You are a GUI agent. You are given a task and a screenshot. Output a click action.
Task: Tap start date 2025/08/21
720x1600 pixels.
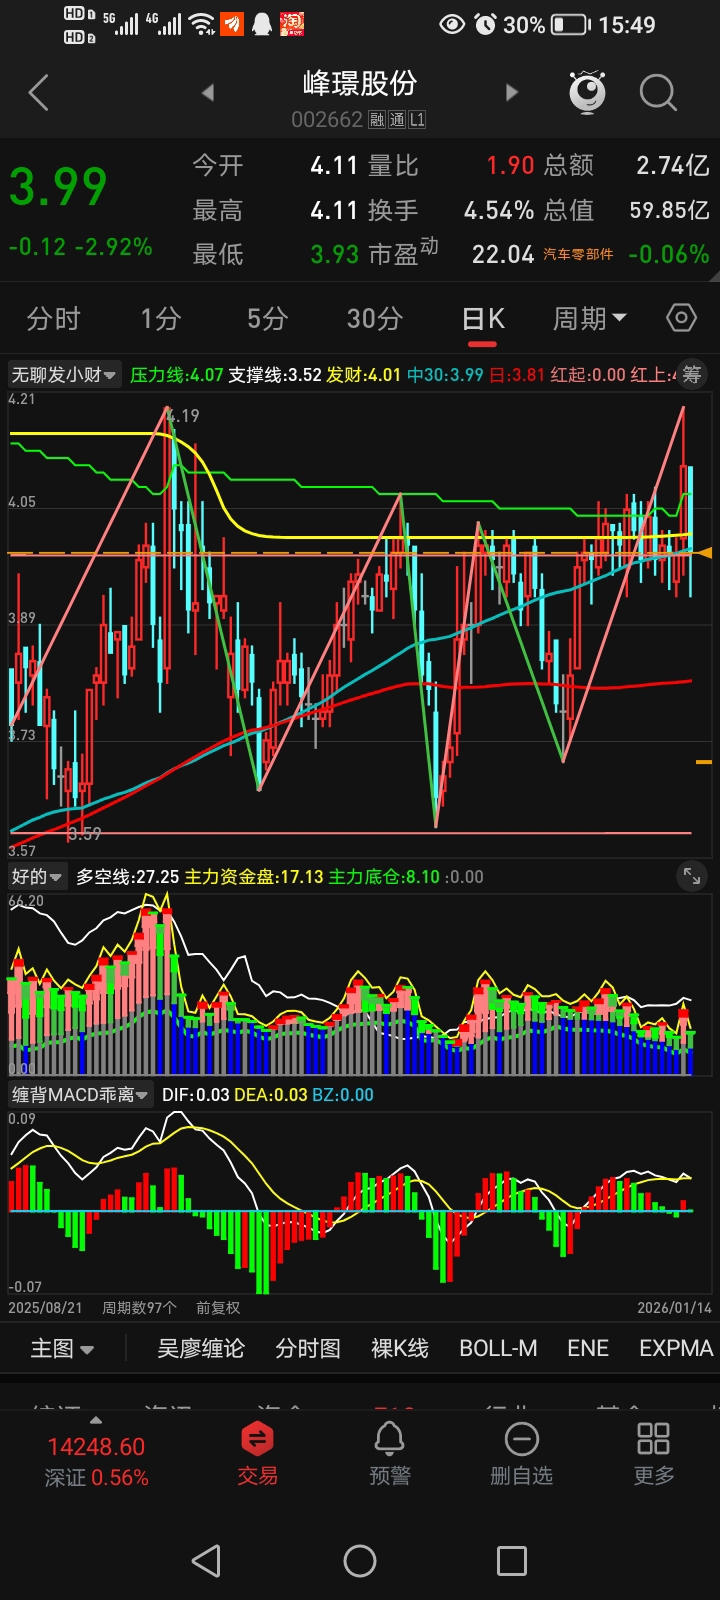(x=46, y=1307)
